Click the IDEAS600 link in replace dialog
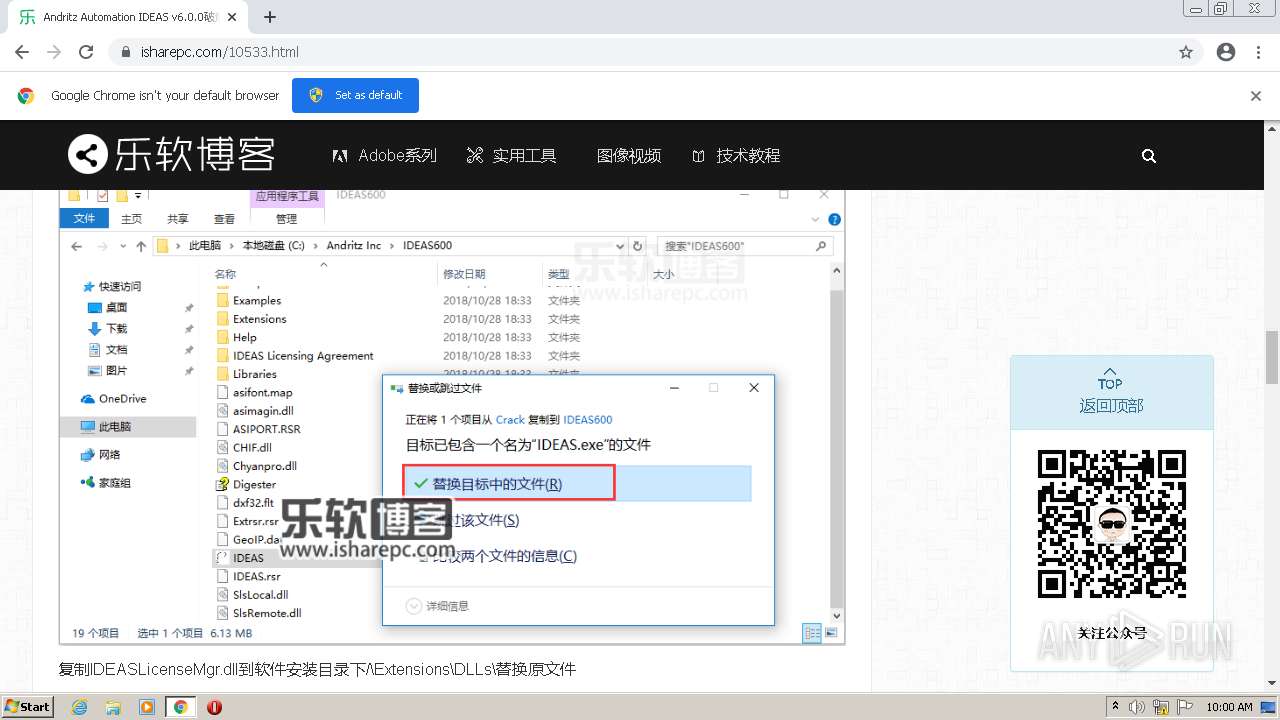 point(588,420)
